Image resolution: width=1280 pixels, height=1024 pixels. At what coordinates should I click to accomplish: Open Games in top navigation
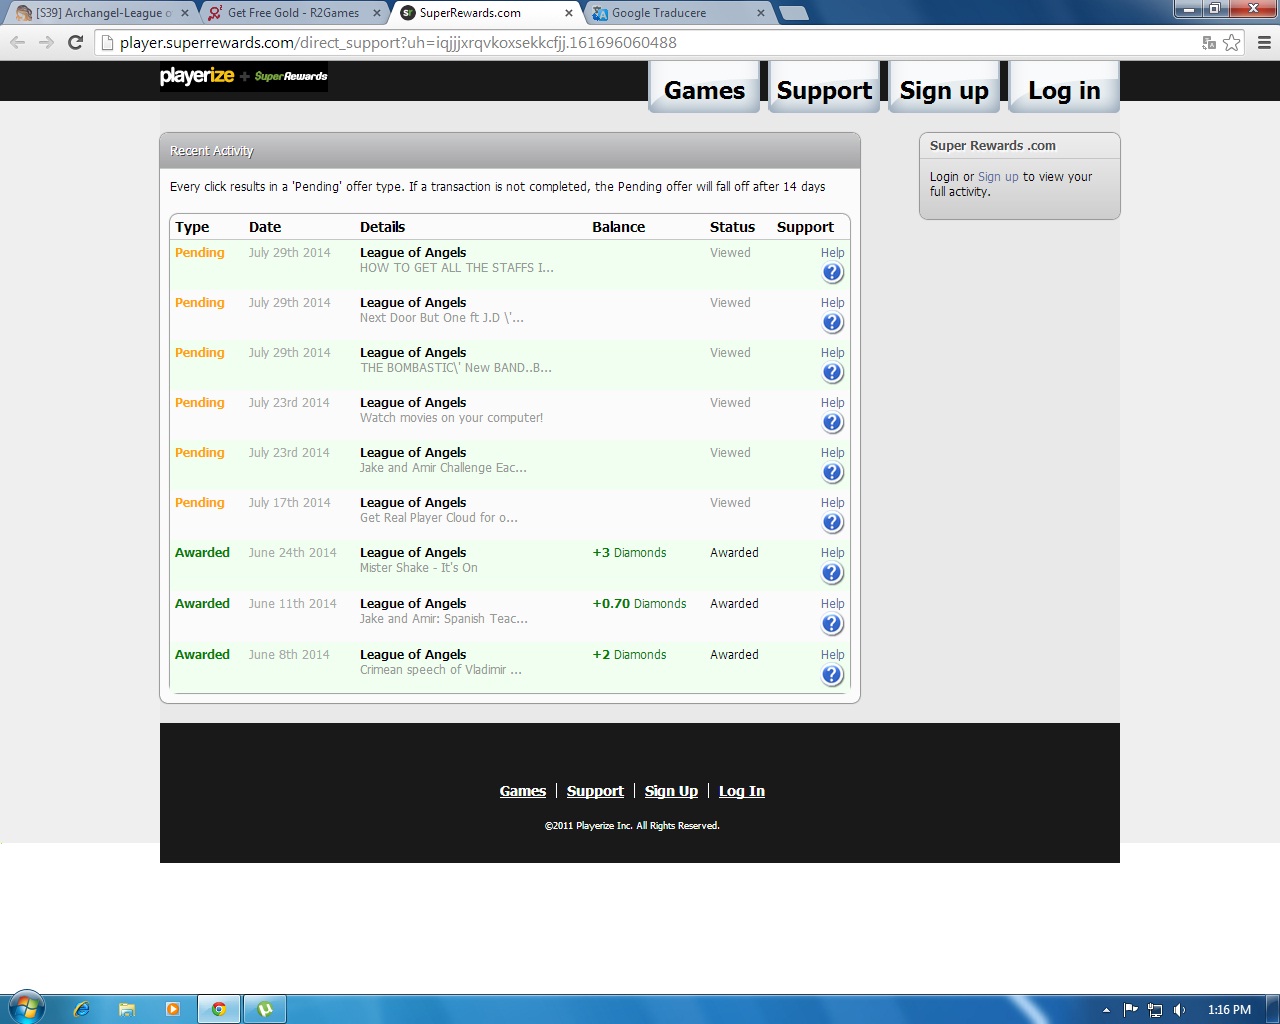(704, 90)
